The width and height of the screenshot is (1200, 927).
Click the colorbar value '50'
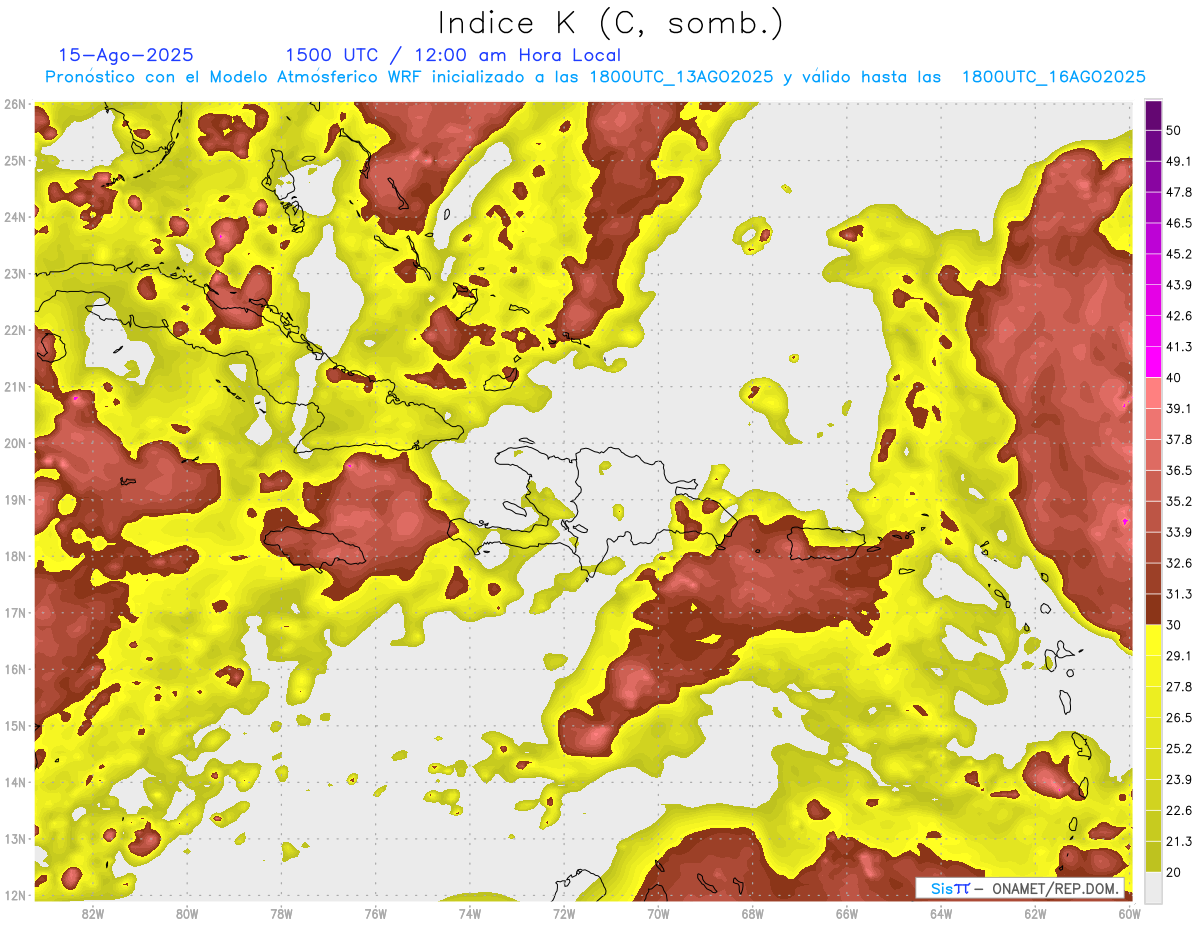click(1174, 131)
